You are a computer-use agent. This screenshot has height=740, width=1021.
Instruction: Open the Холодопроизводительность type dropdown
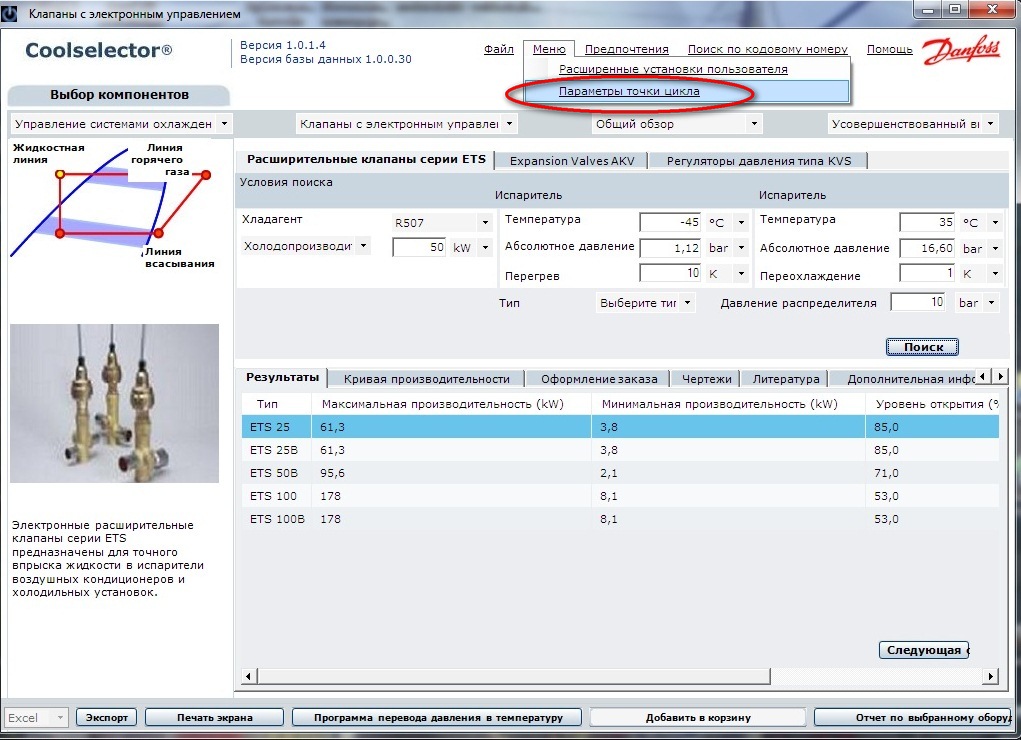[x=363, y=246]
